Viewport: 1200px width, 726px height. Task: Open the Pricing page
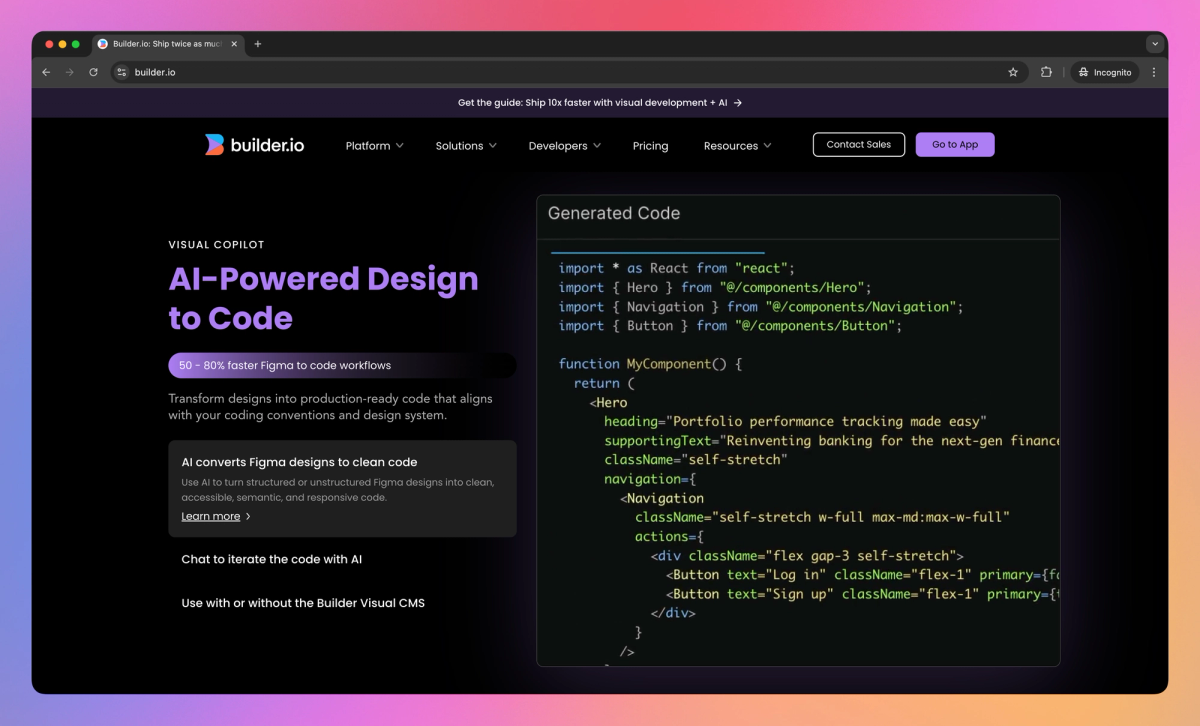click(650, 146)
